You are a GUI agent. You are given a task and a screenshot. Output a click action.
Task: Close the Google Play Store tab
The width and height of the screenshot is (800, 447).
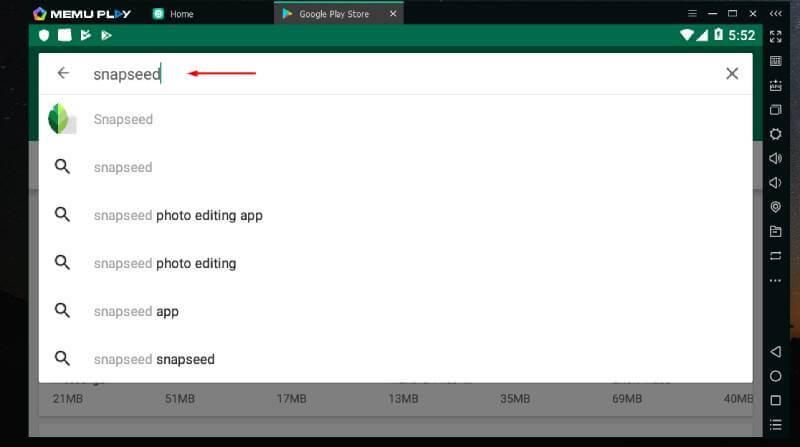coord(393,14)
